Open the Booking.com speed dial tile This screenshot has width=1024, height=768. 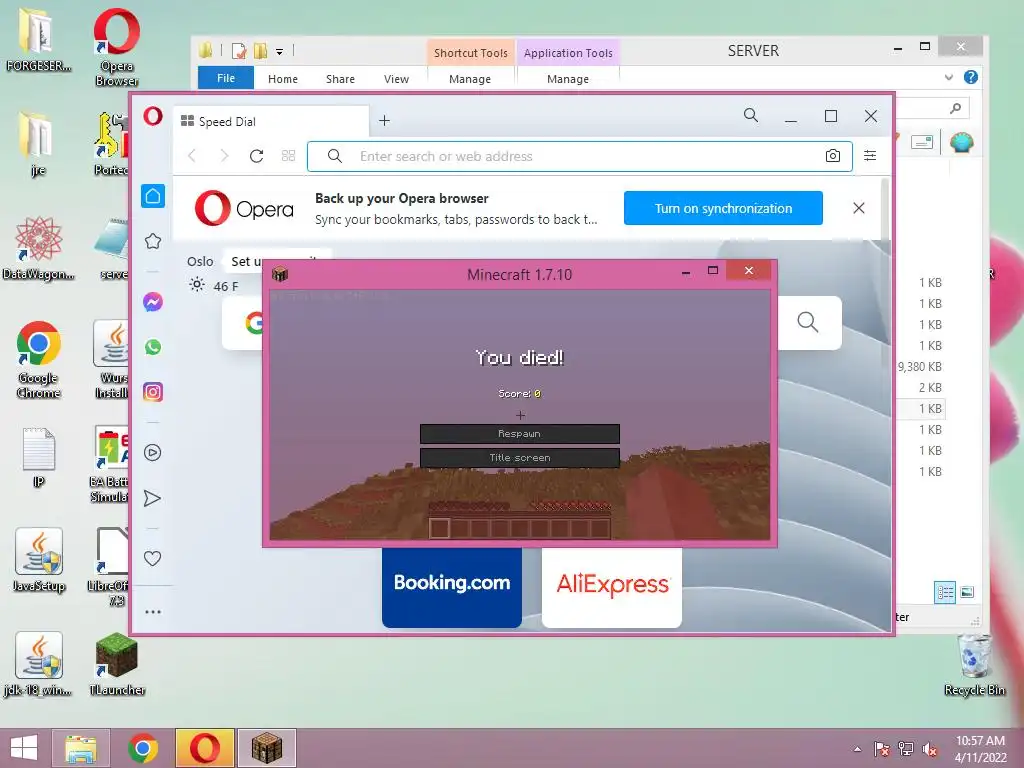click(x=452, y=587)
